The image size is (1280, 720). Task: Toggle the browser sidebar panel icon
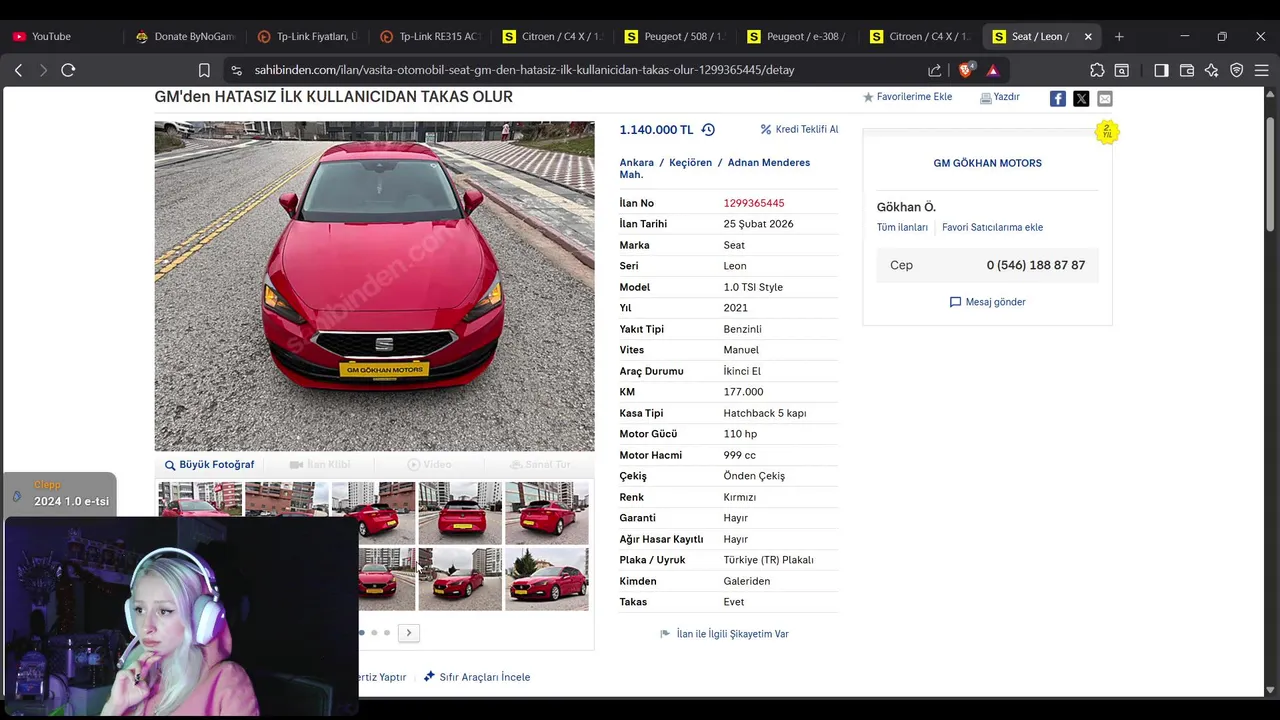[1161, 70]
